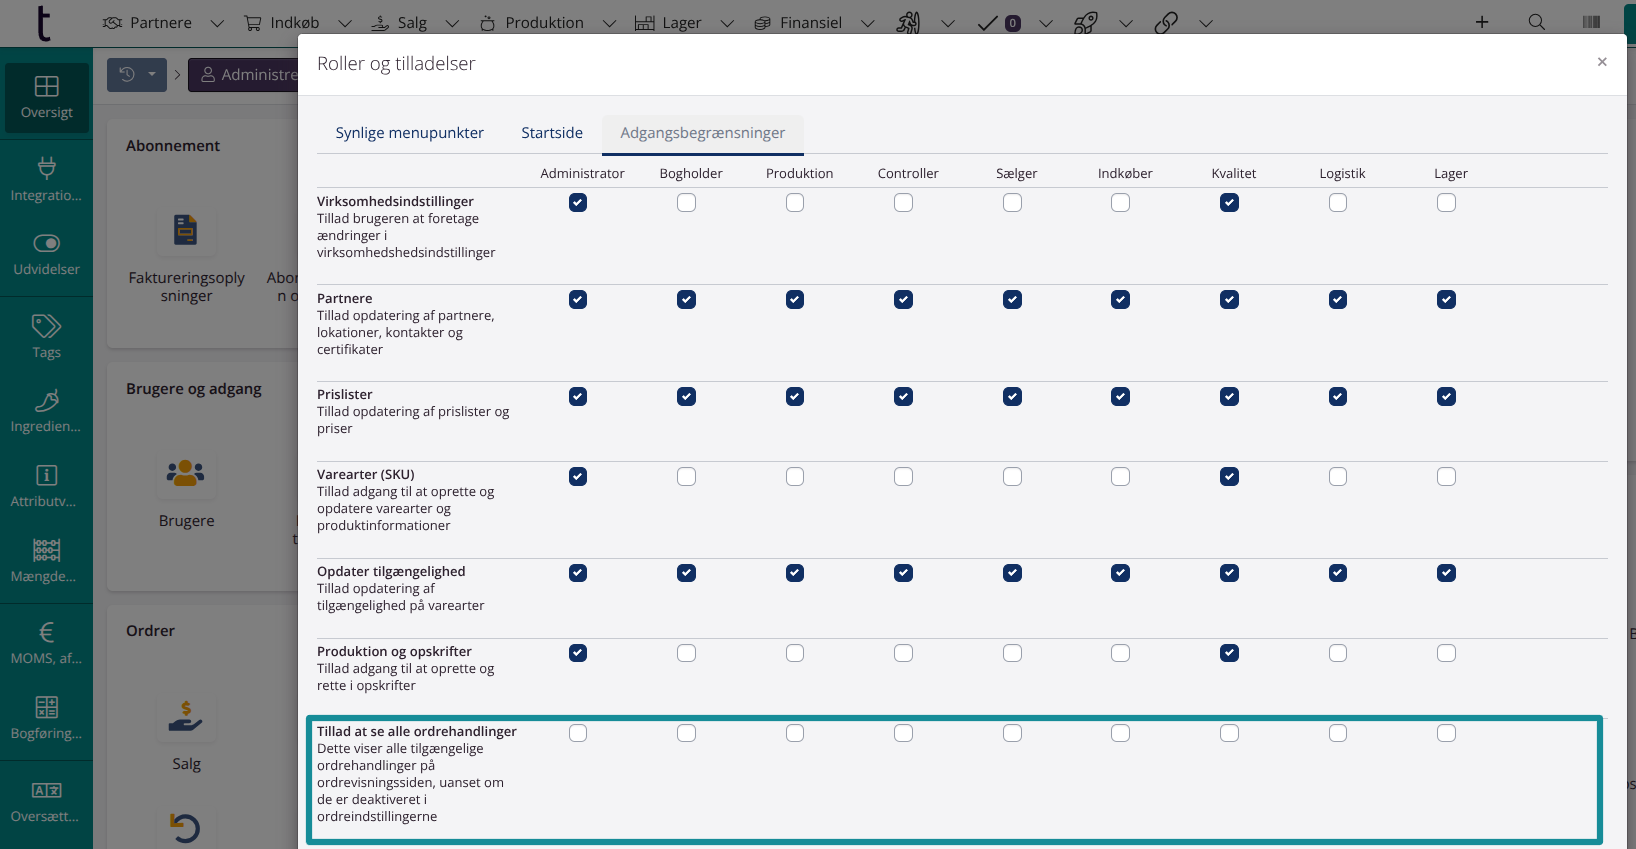Check Virksomhedsindstillinger for Bogholder
Screen dimensions: 1636x849
686,203
